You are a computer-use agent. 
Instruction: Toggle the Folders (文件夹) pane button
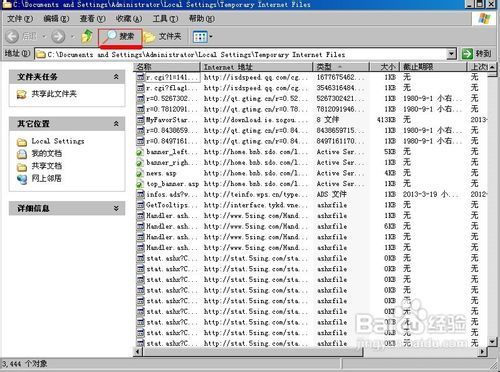point(163,36)
